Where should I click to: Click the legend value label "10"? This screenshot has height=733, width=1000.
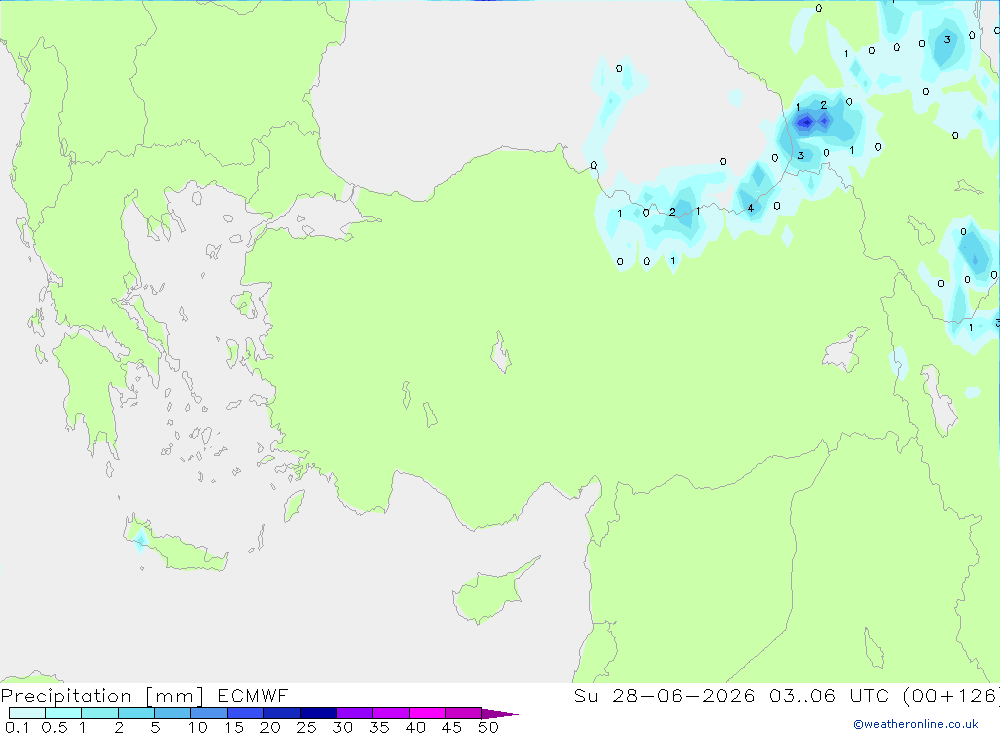(198, 727)
